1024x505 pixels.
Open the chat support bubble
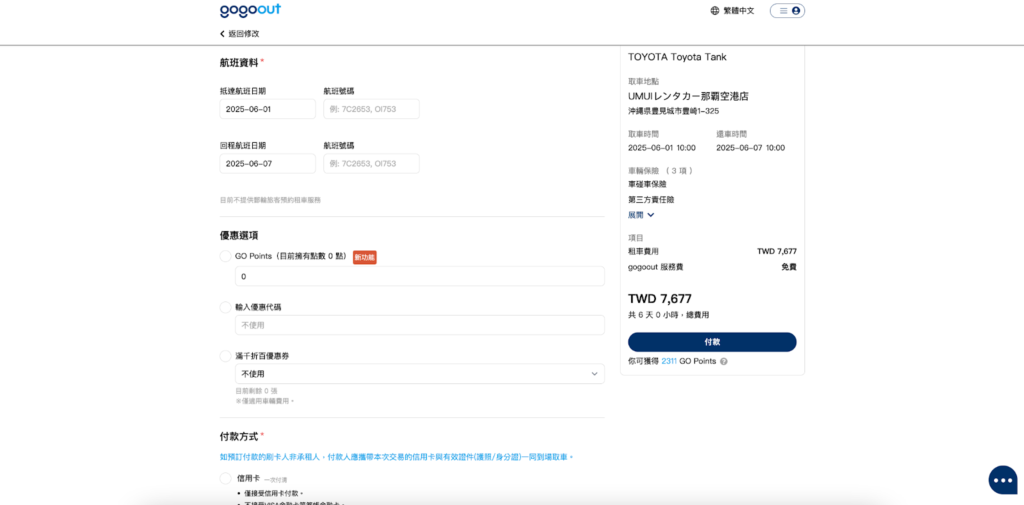1002,480
